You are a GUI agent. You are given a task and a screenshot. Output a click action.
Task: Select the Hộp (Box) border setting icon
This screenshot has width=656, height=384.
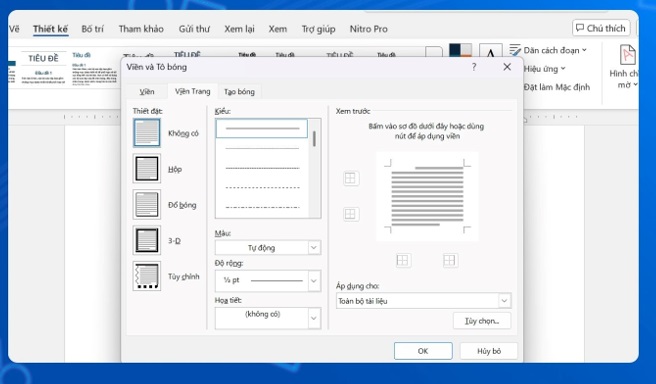click(146, 169)
